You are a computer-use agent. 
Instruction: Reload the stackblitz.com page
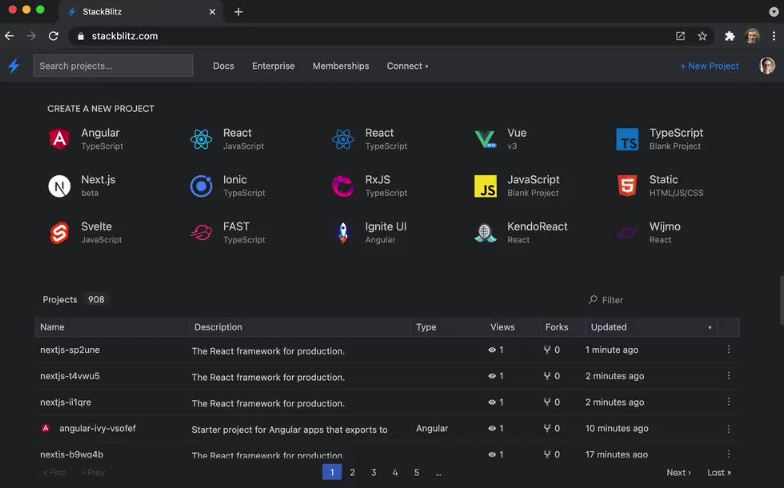pos(54,36)
